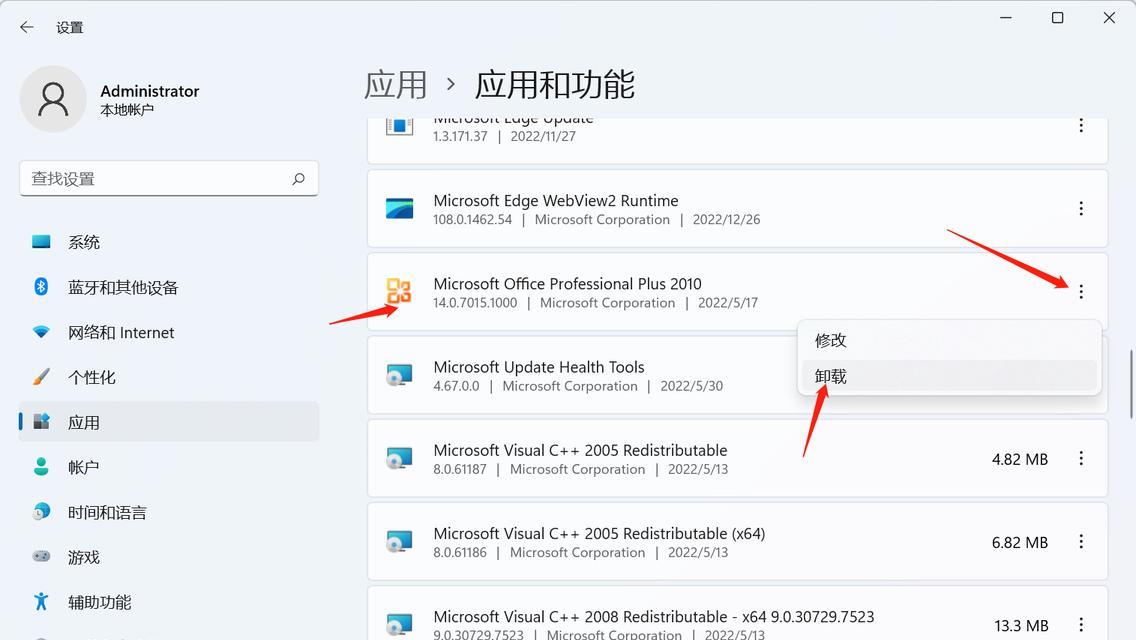Open the 系统 settings category

click(169, 242)
